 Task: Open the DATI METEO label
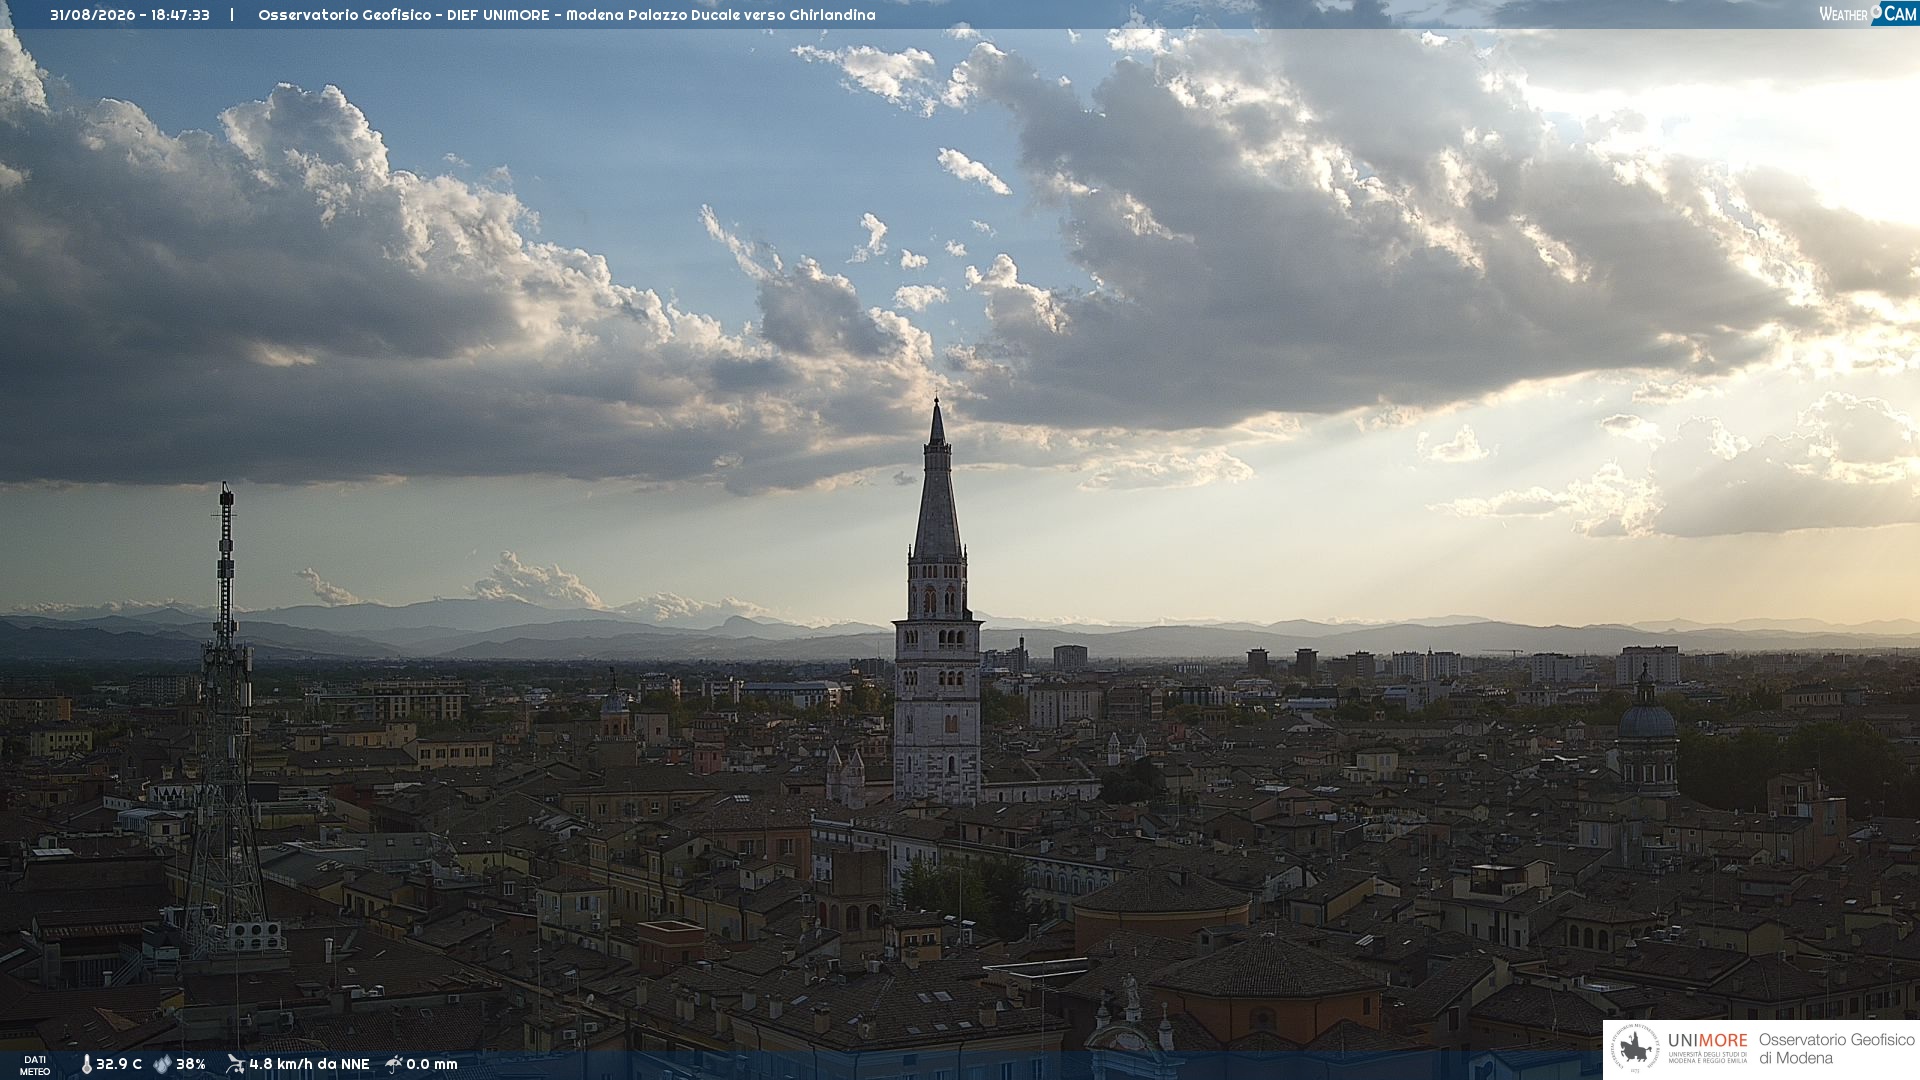click(x=35, y=1065)
